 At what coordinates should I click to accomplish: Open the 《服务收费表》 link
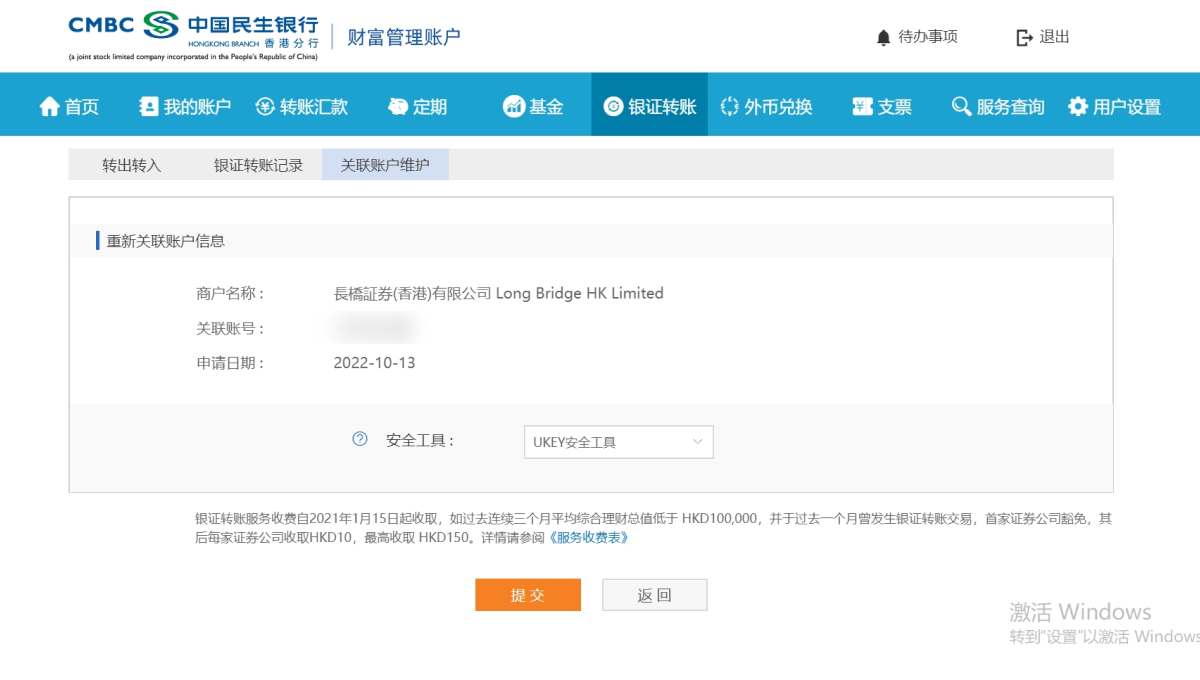click(x=588, y=538)
